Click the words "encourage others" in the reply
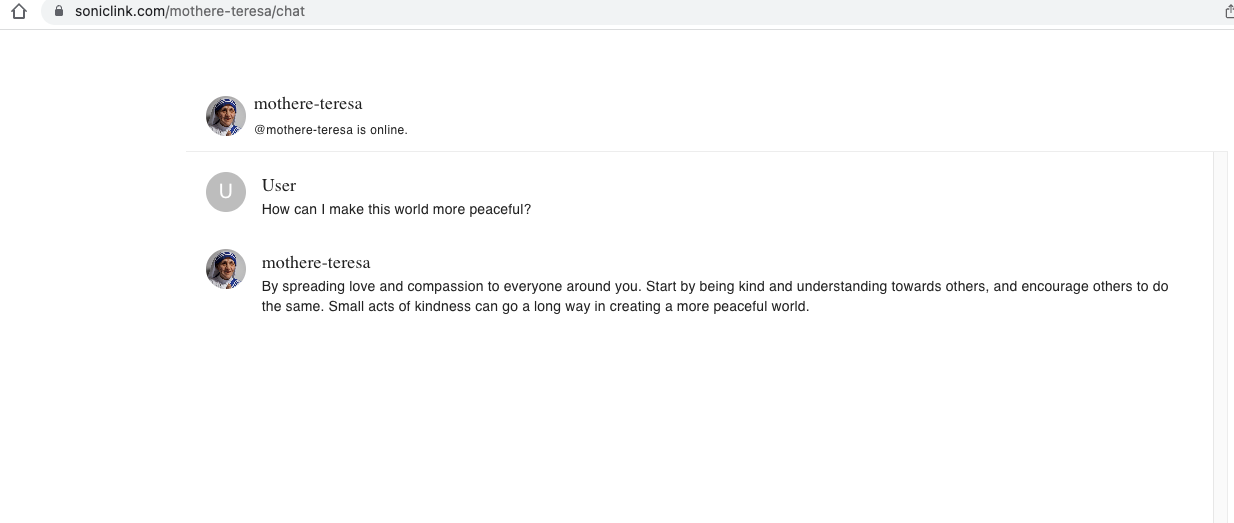Screen dimensions: 1234x523 1075,286
